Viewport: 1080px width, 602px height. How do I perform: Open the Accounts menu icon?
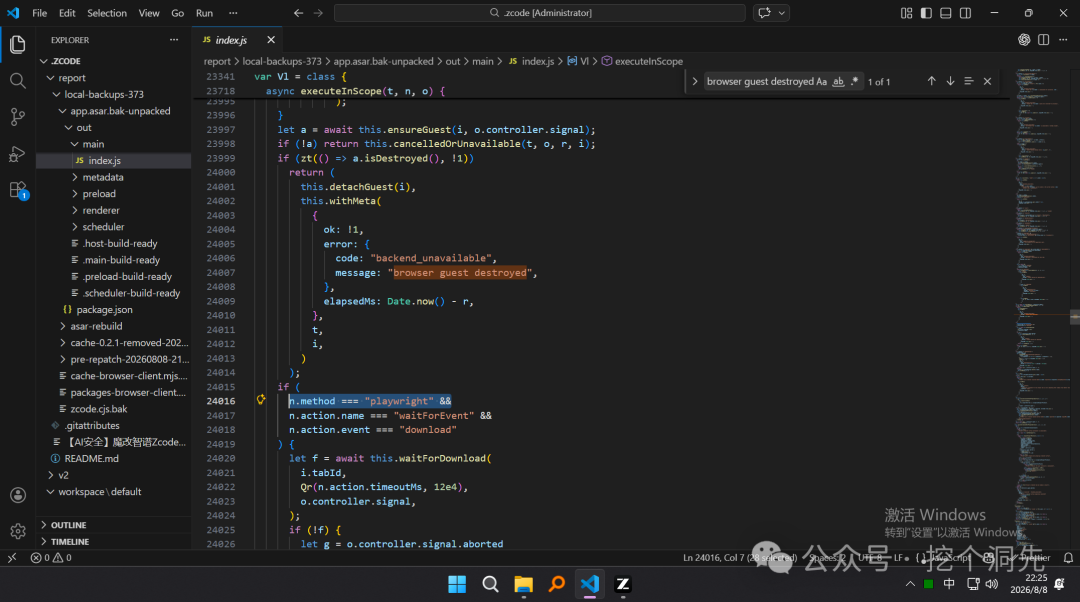coord(18,495)
